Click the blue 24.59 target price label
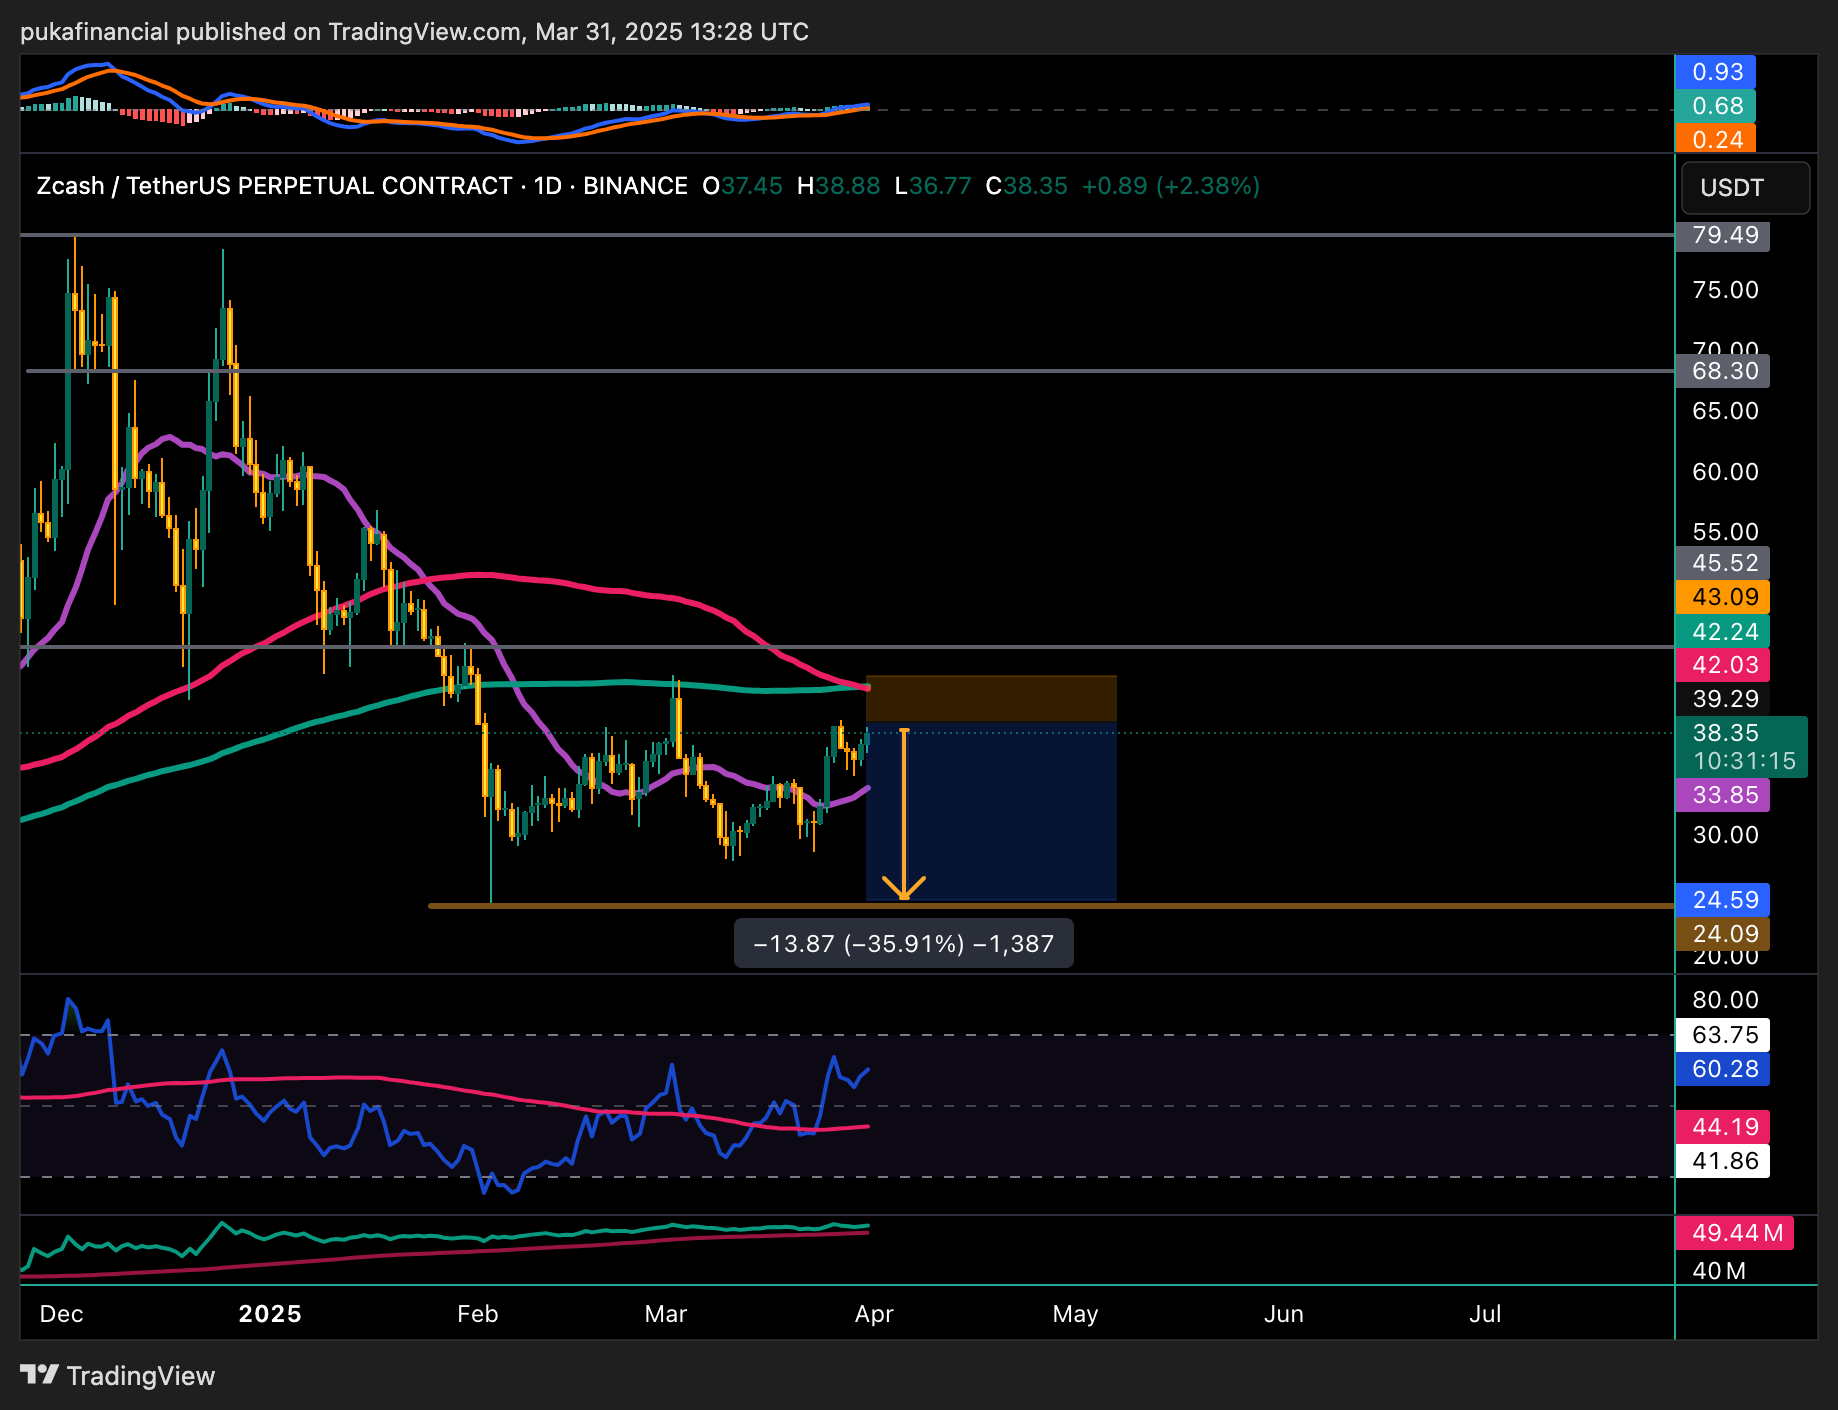 click(x=1724, y=900)
